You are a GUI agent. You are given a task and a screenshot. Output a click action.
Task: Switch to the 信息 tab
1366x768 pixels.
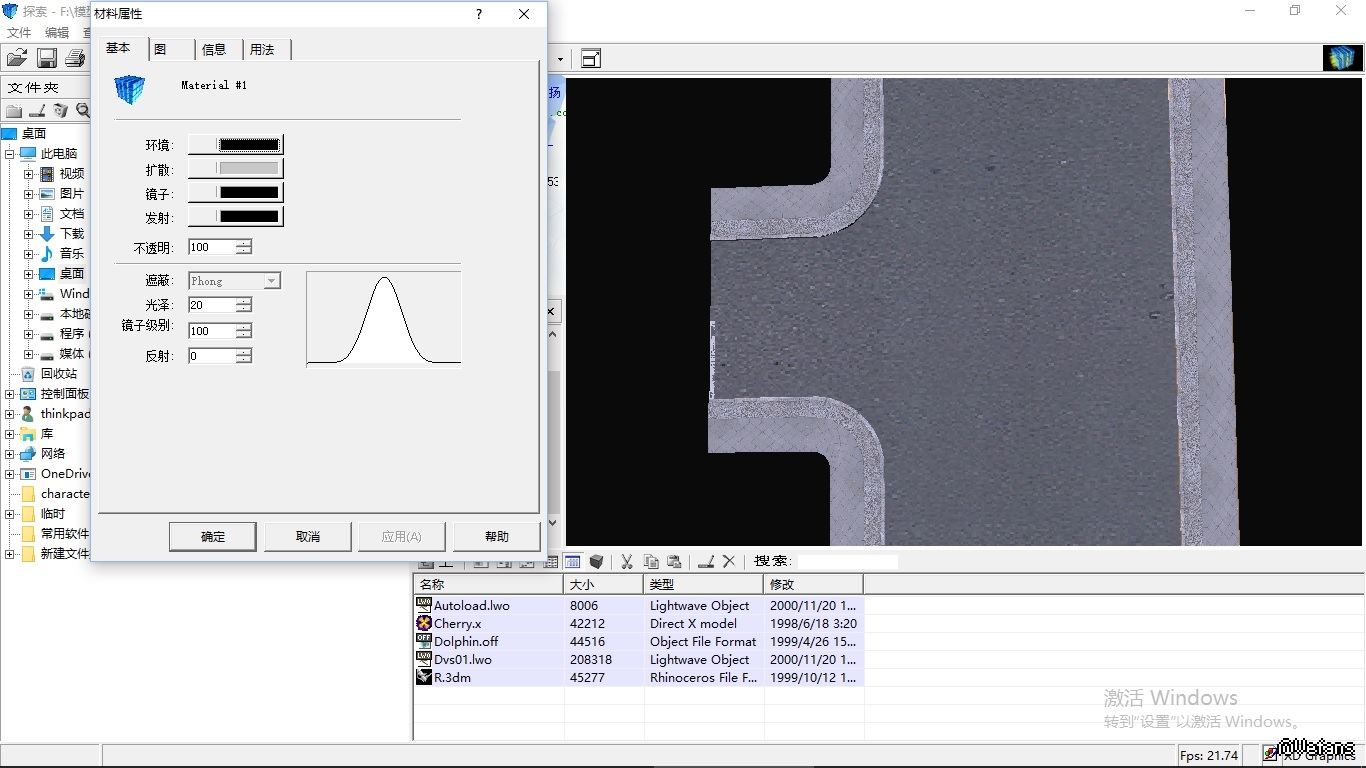214,49
